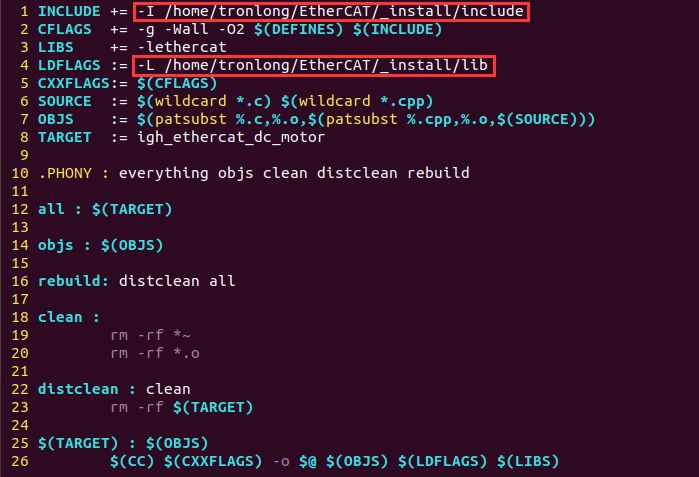
Task: Click the CFLAGS variable on line 2
Action: tap(65, 29)
